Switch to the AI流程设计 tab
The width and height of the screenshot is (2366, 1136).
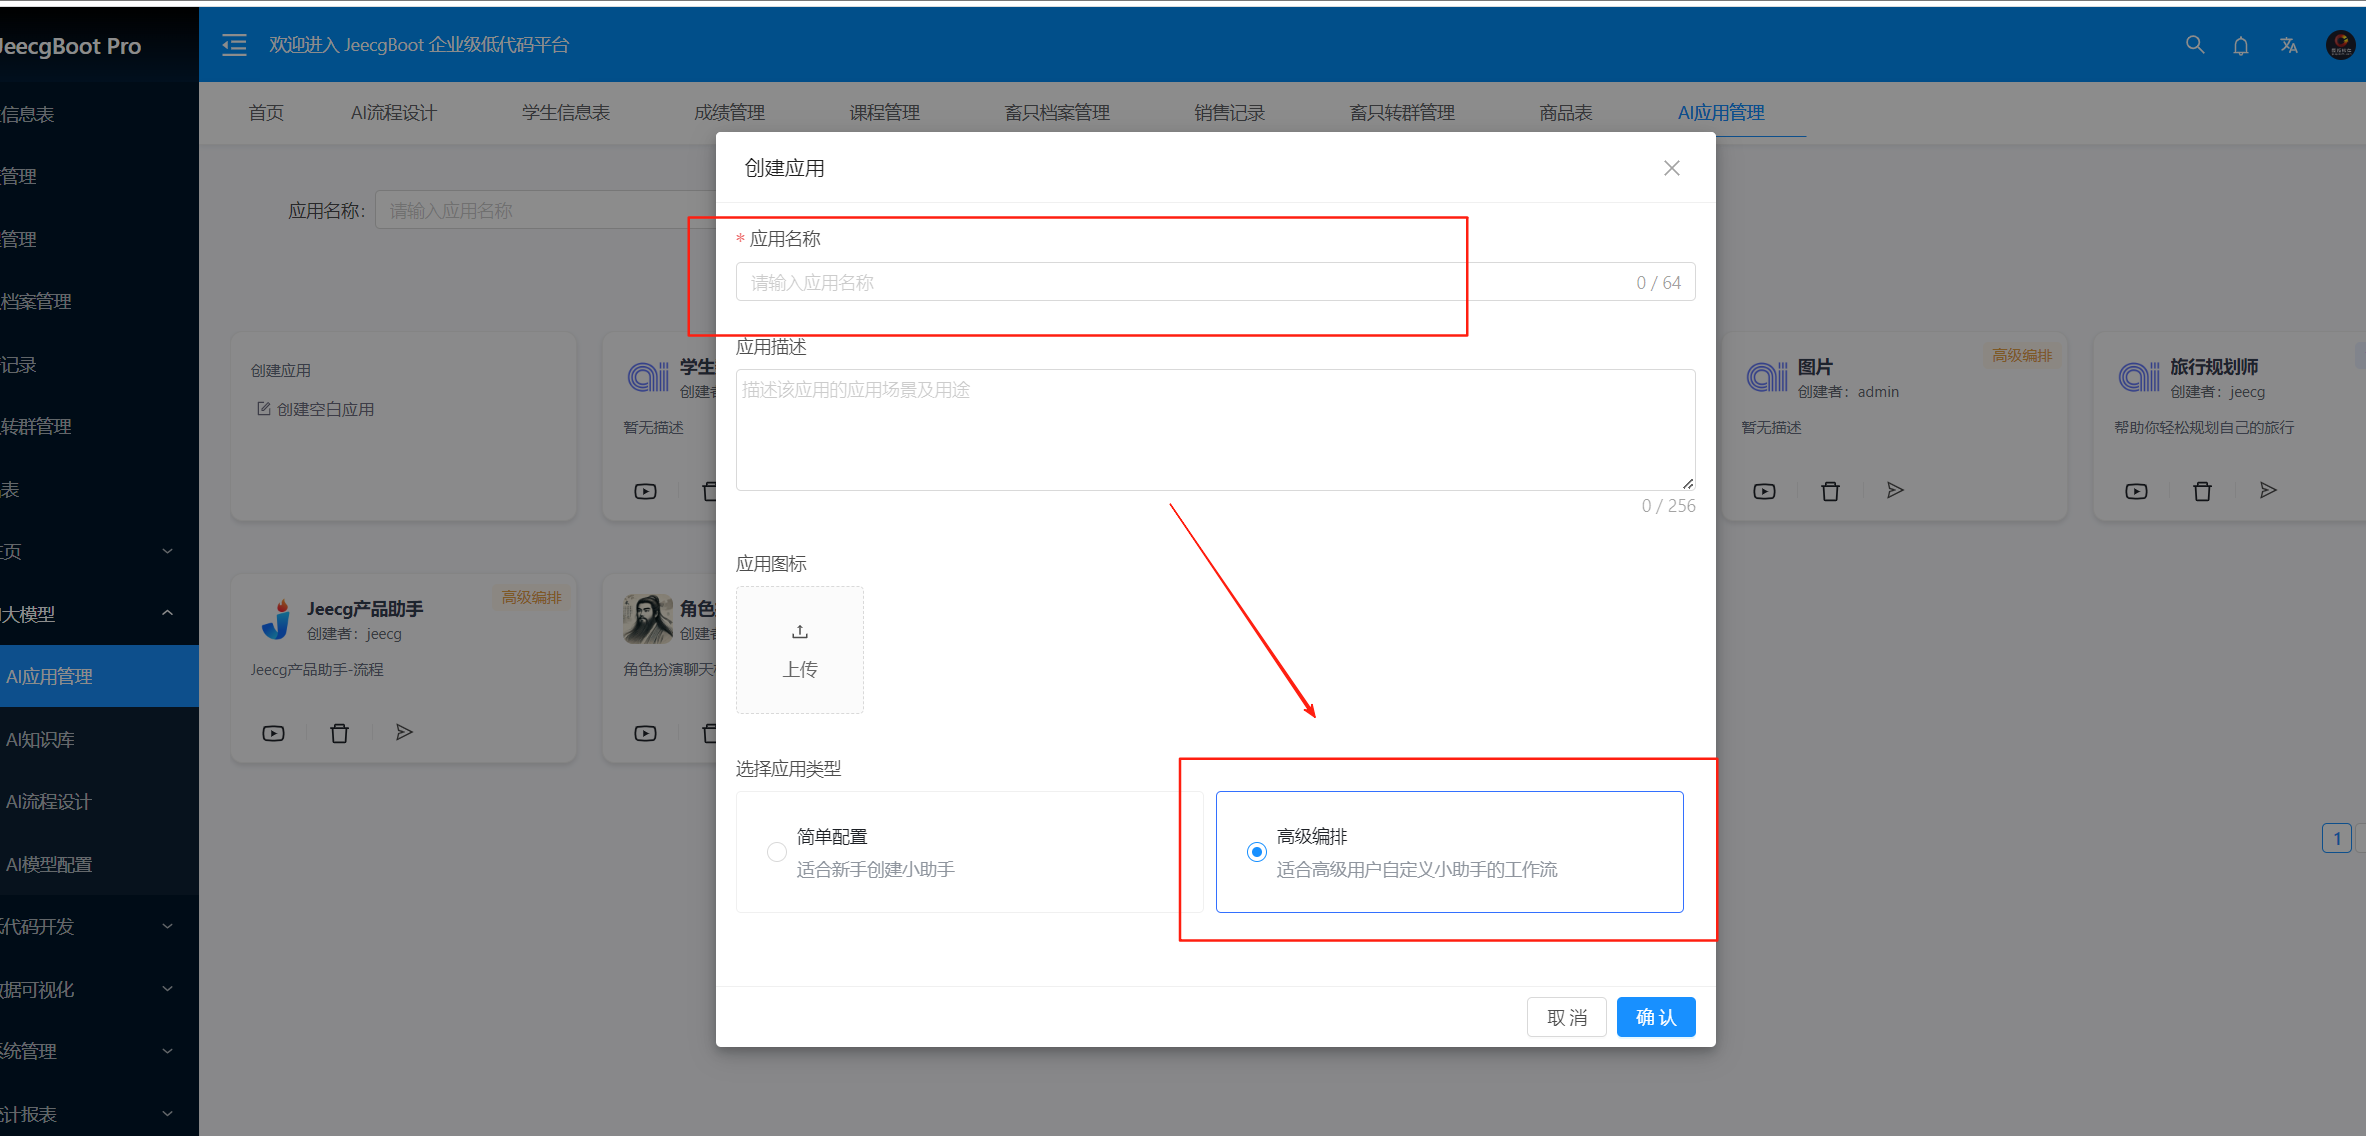(393, 112)
